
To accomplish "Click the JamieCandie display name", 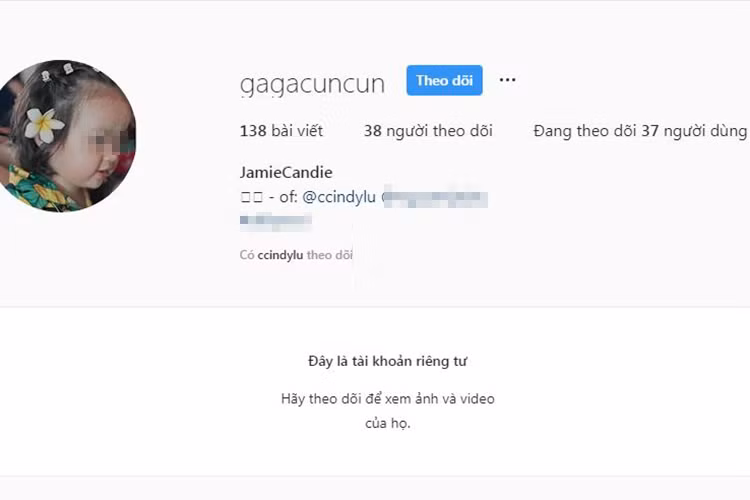I will click(x=286, y=172).
